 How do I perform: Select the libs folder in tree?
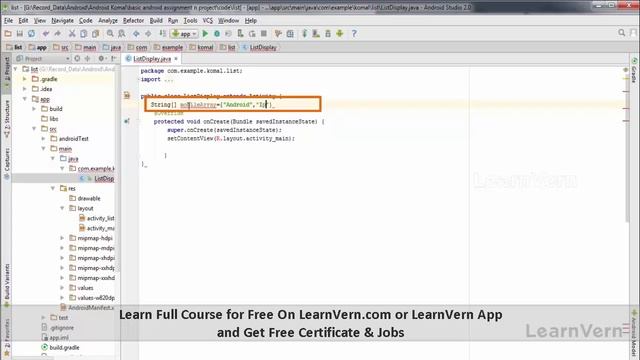tap(49, 119)
